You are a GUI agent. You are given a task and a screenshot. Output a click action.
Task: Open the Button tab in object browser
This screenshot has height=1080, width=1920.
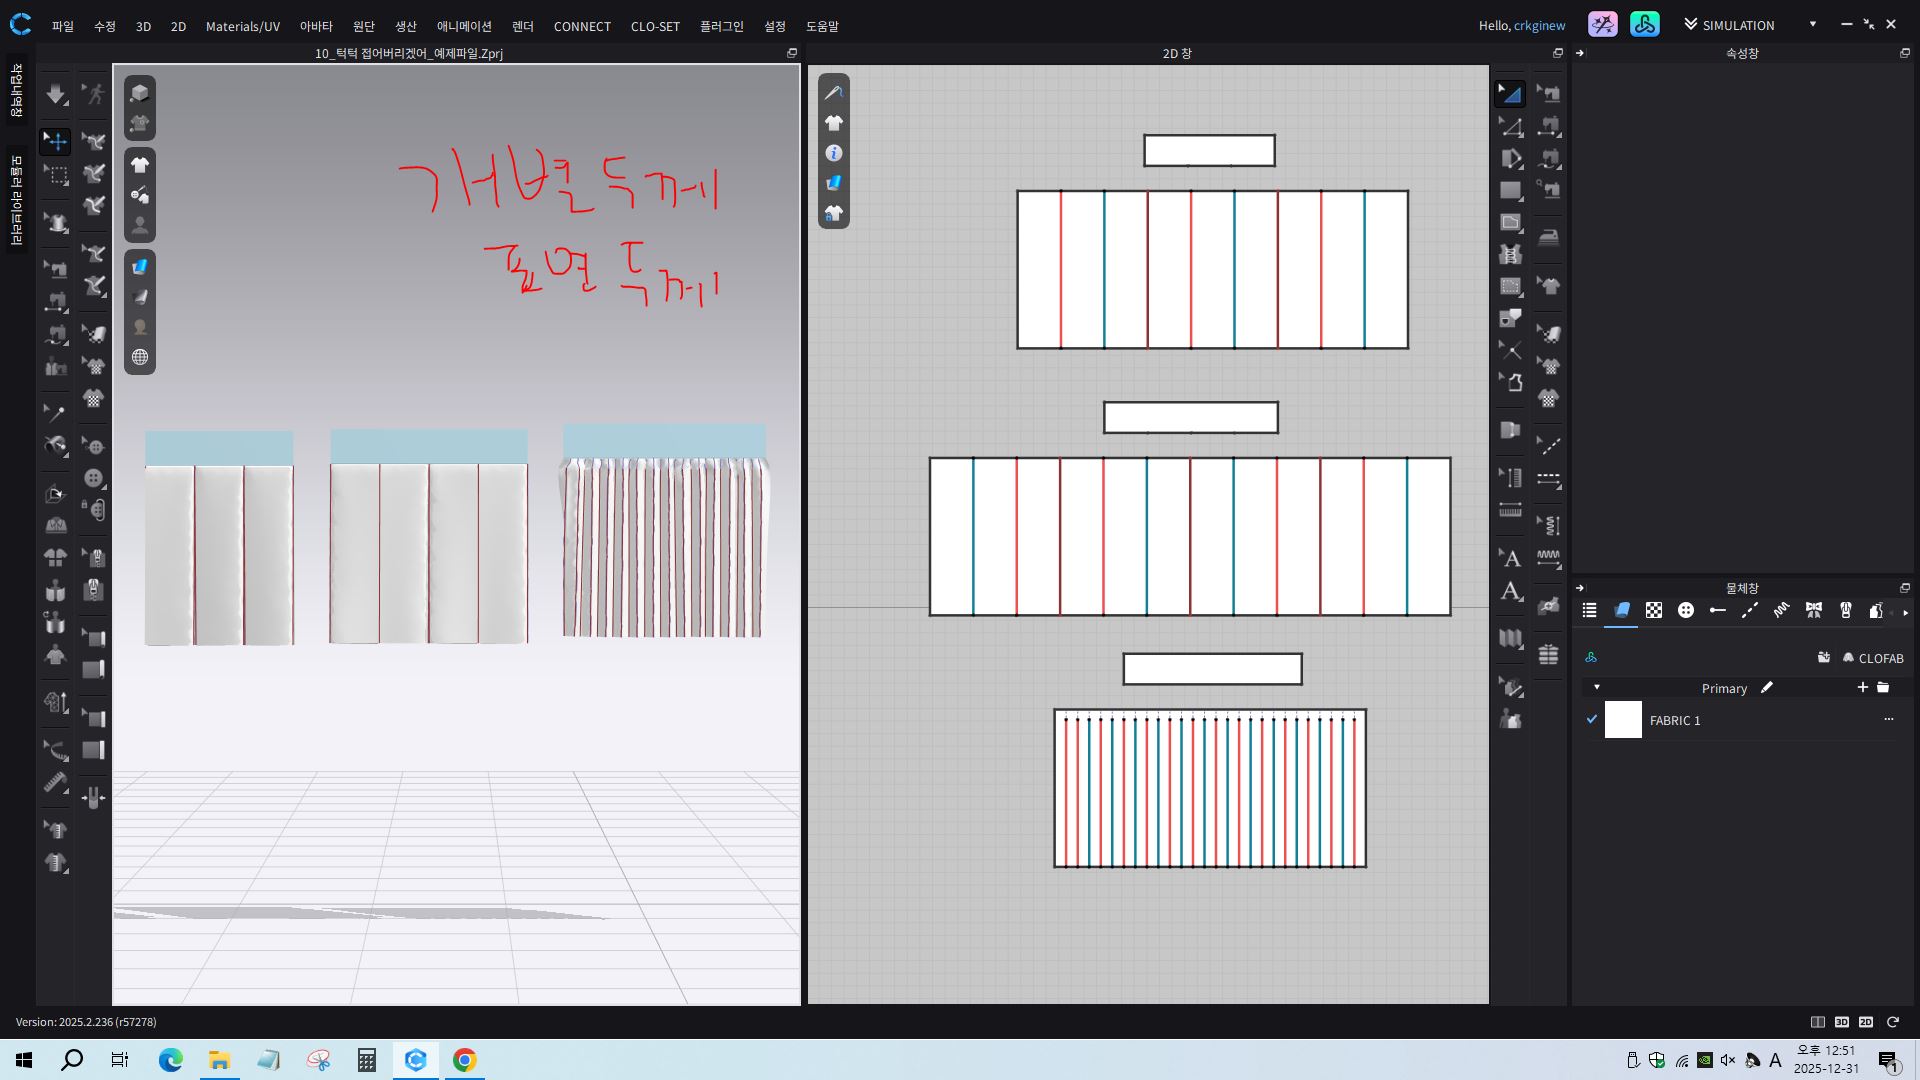[1686, 611]
